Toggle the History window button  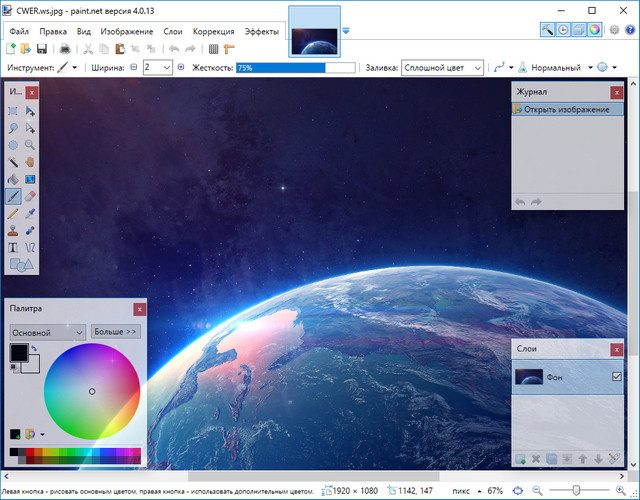click(x=563, y=30)
